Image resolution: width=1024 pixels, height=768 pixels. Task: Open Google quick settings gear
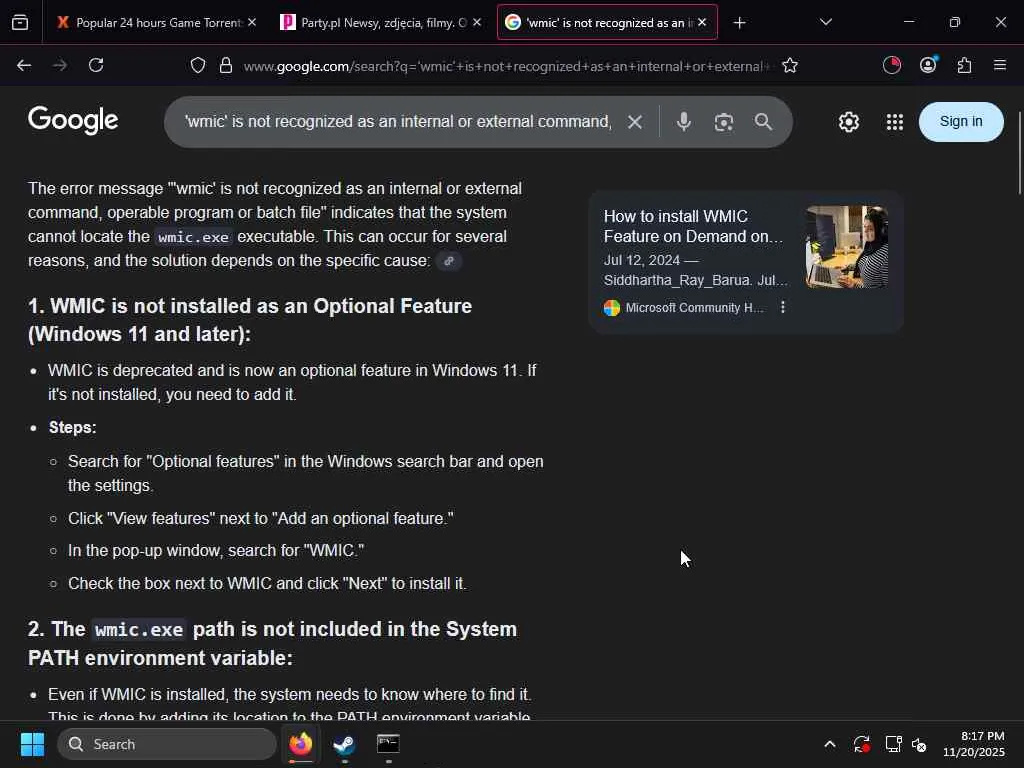(x=848, y=121)
